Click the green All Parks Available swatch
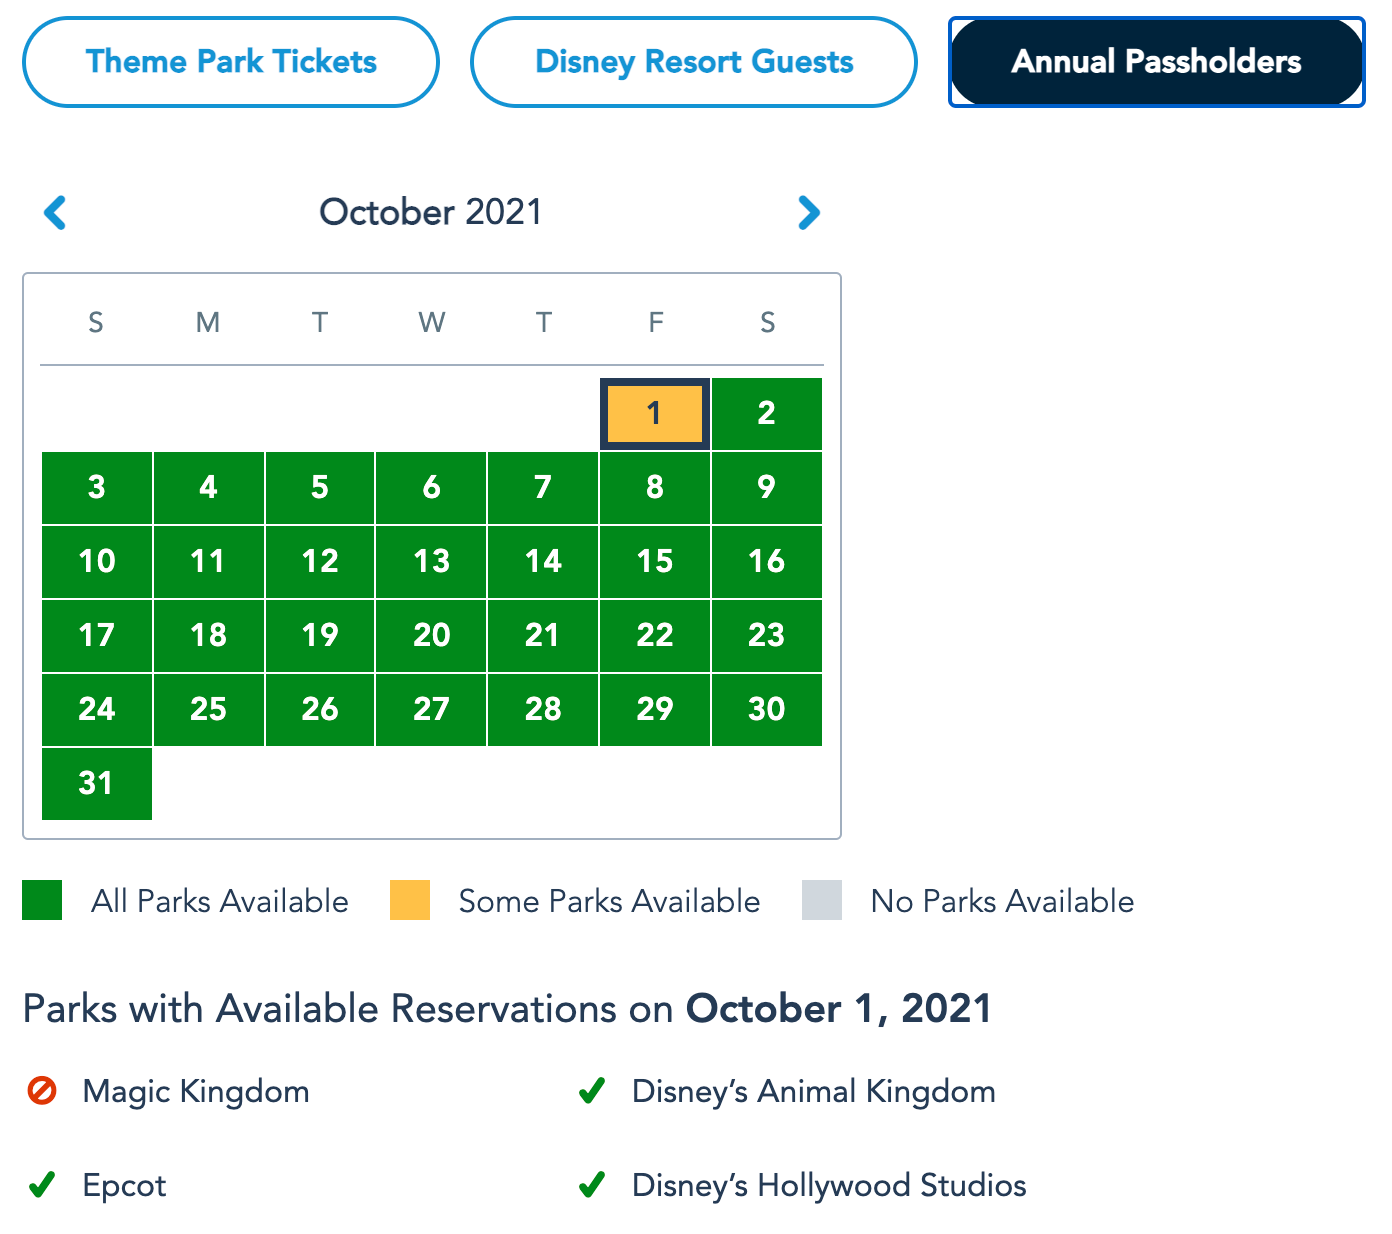The width and height of the screenshot is (1392, 1234). click(42, 900)
